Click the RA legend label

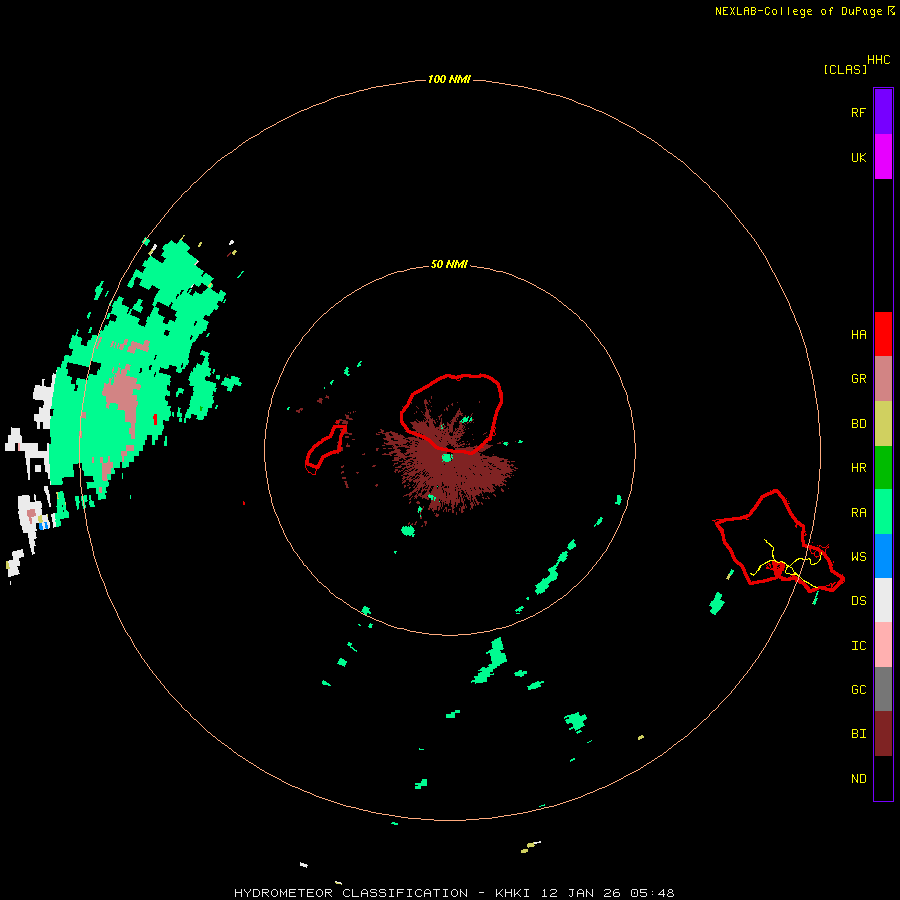(x=858, y=513)
